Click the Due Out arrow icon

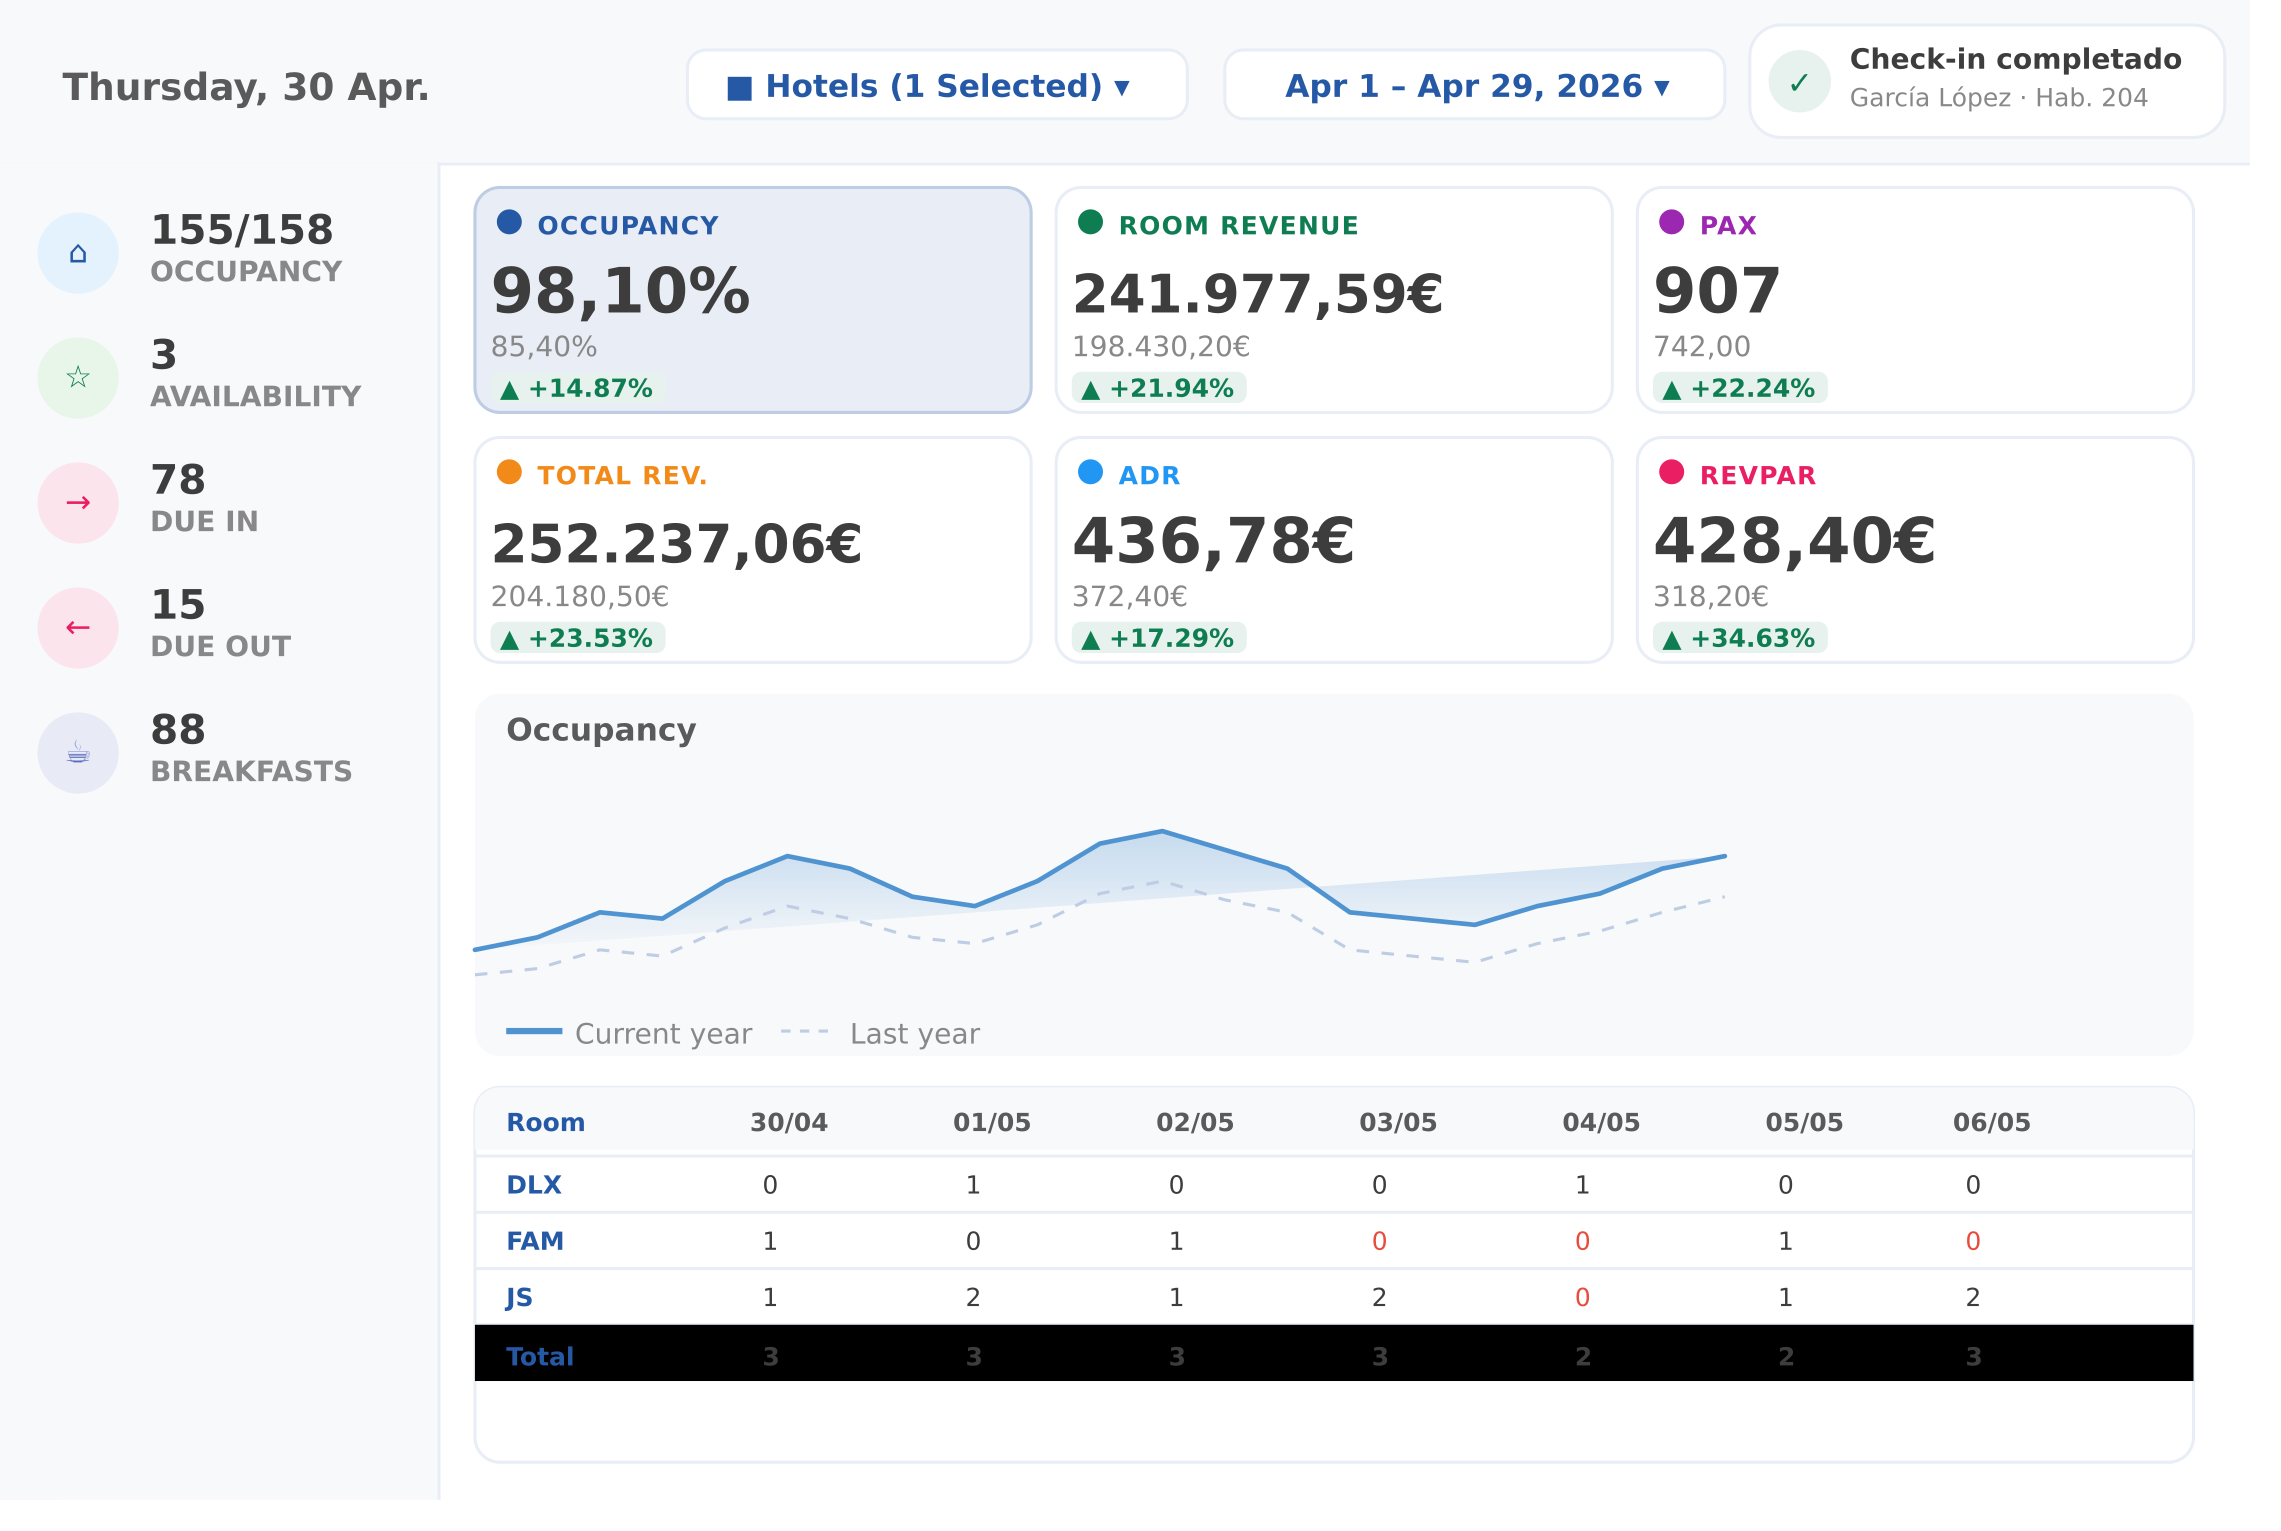pyautogui.click(x=78, y=628)
